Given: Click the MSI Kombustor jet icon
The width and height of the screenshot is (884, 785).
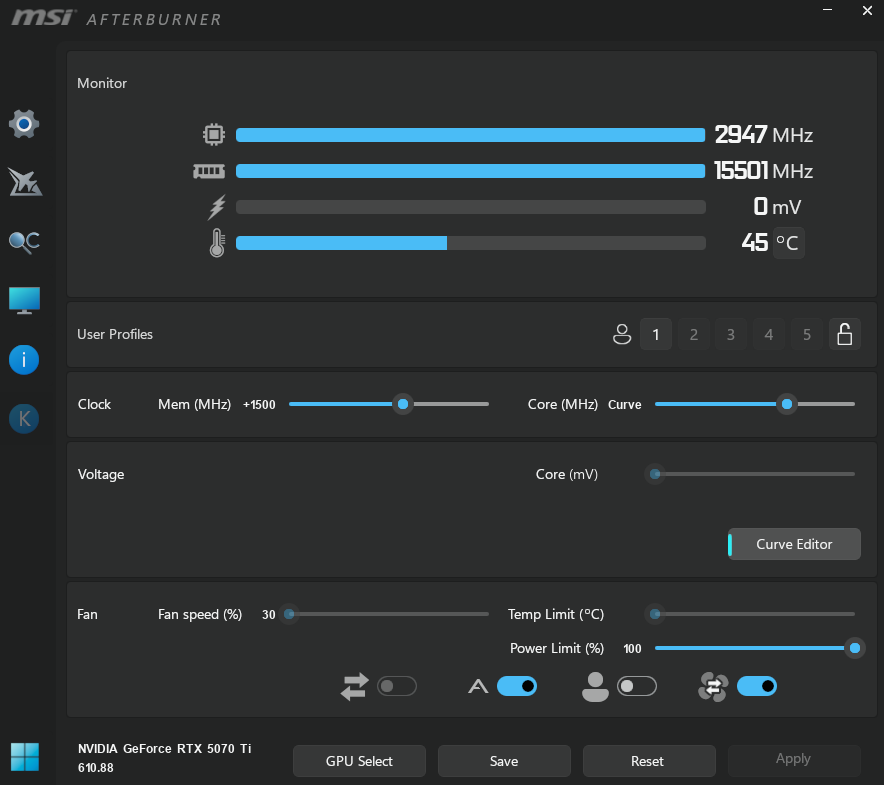Looking at the screenshot, I should 24,182.
